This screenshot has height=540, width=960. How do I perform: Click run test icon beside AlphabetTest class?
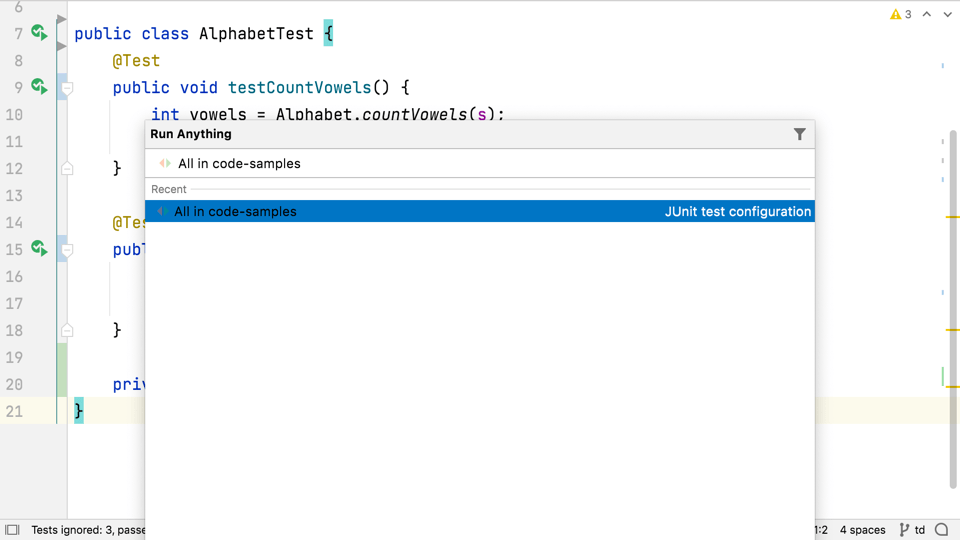pos(39,34)
